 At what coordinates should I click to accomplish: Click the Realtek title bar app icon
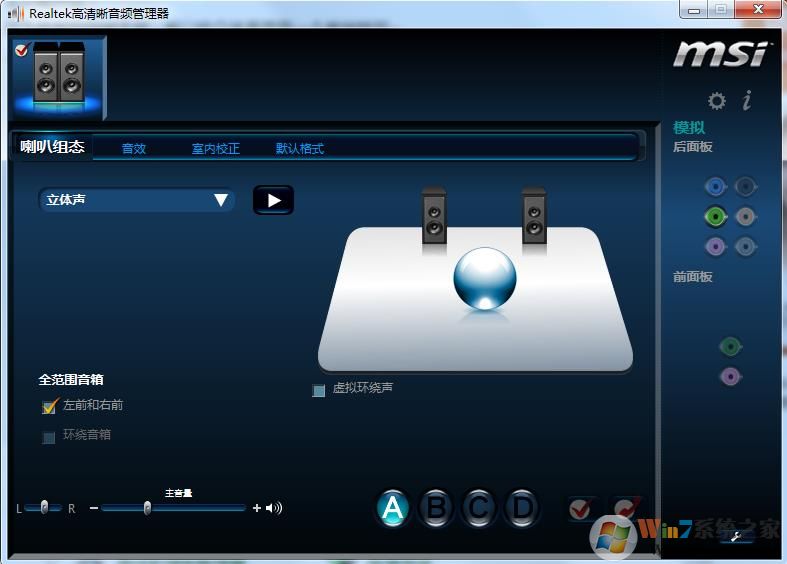16,13
